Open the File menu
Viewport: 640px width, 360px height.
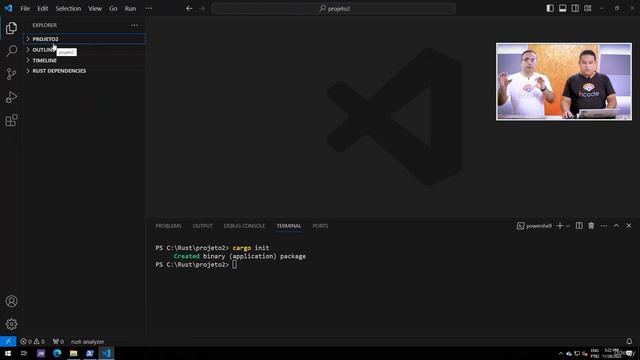coord(25,8)
